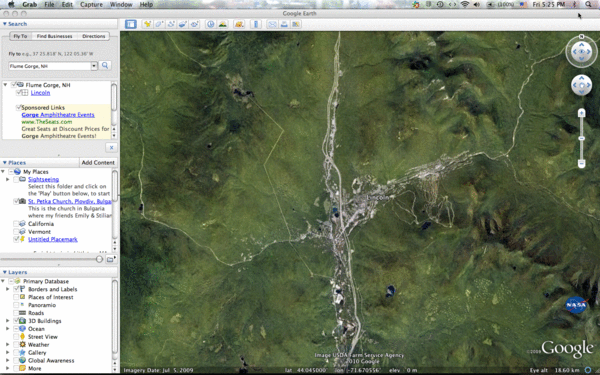The width and height of the screenshot is (600, 375).
Task: Open the Capture menu
Action: (x=91, y=4)
